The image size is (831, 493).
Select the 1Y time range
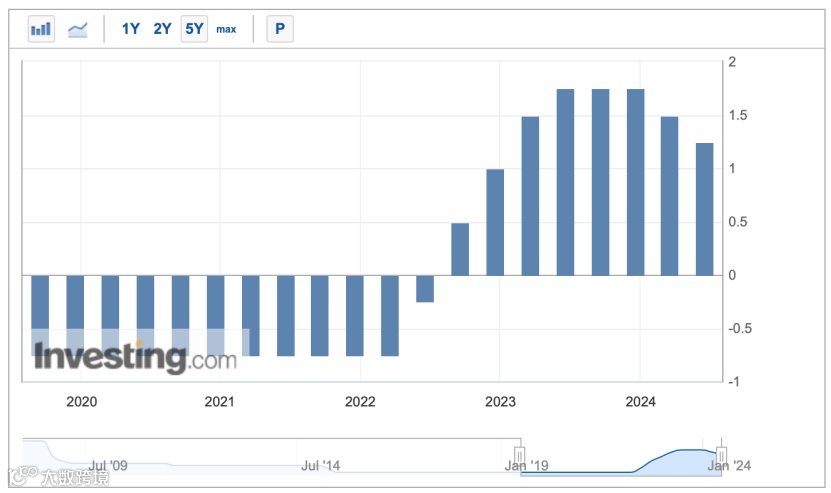point(130,29)
